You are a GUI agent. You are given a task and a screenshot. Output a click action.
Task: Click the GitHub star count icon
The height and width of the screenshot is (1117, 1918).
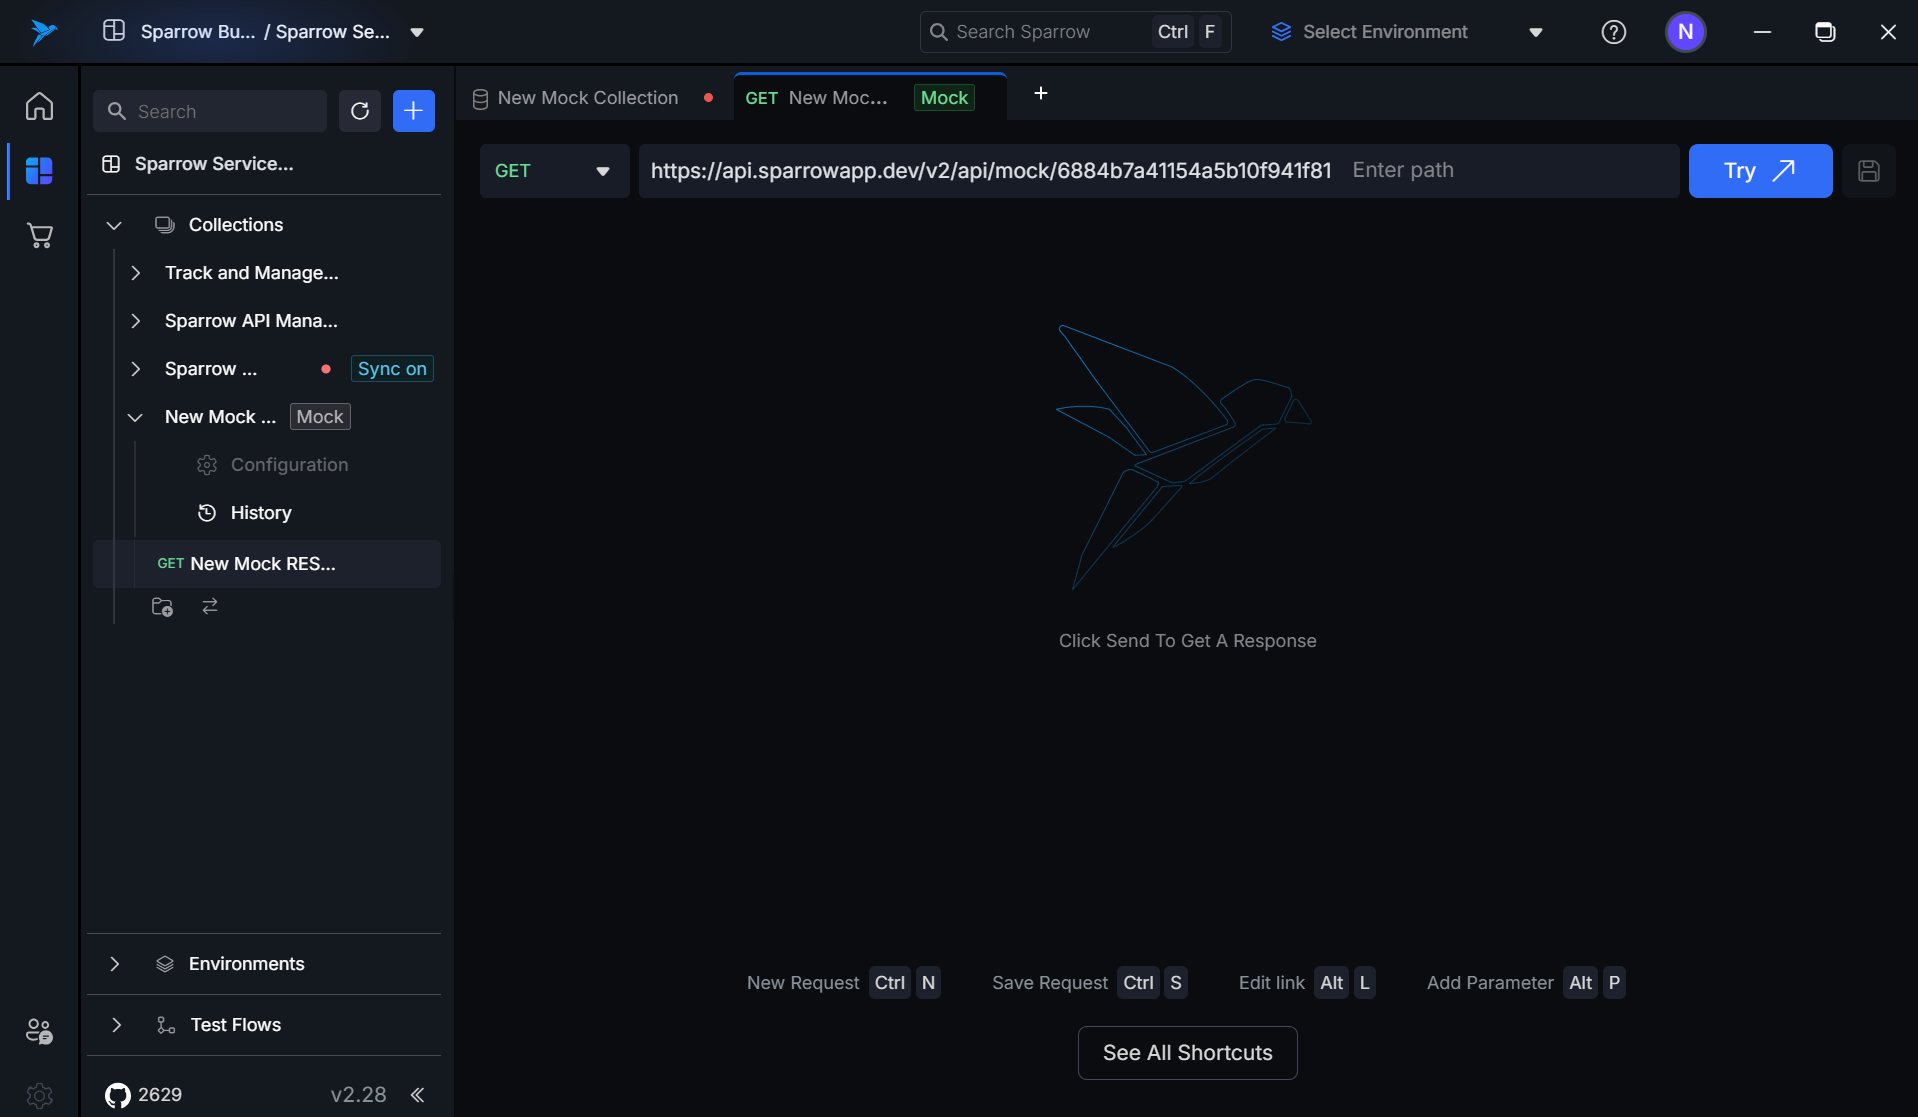[118, 1095]
